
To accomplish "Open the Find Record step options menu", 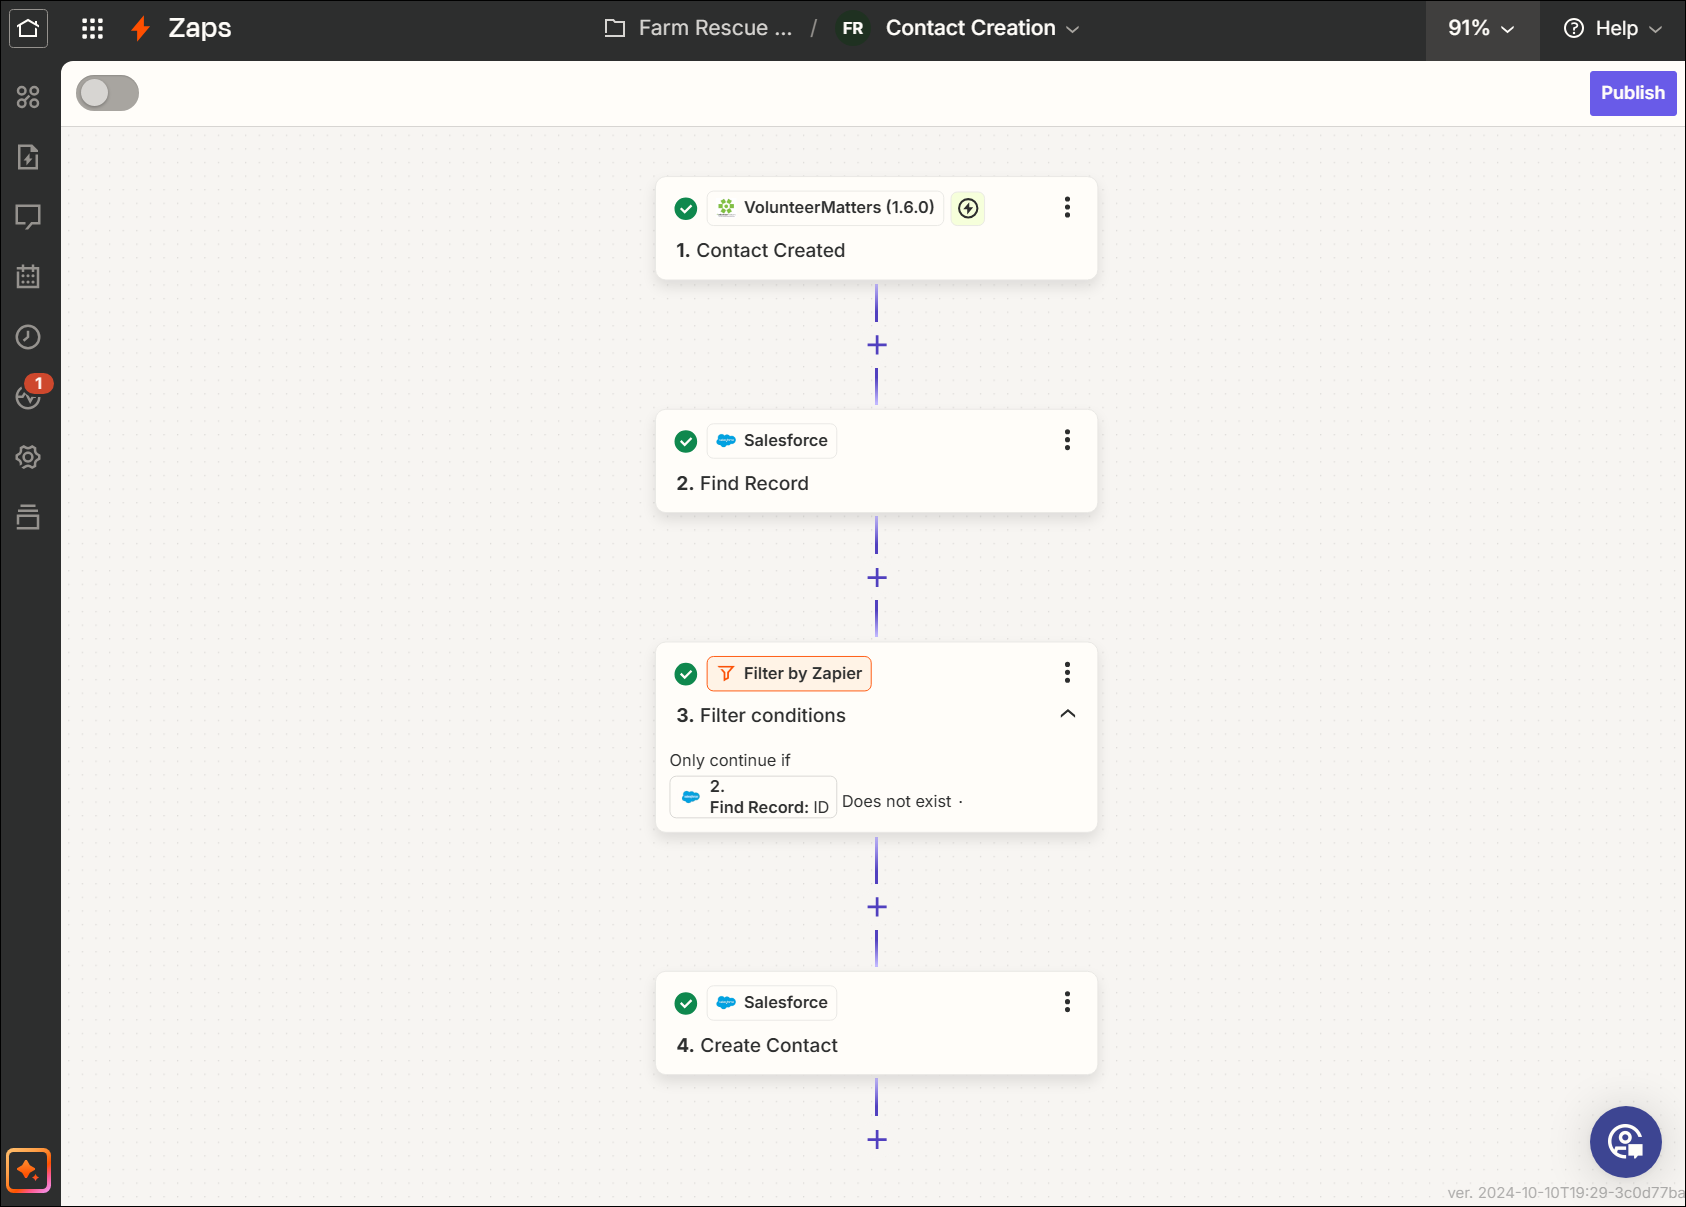I will pos(1068,440).
